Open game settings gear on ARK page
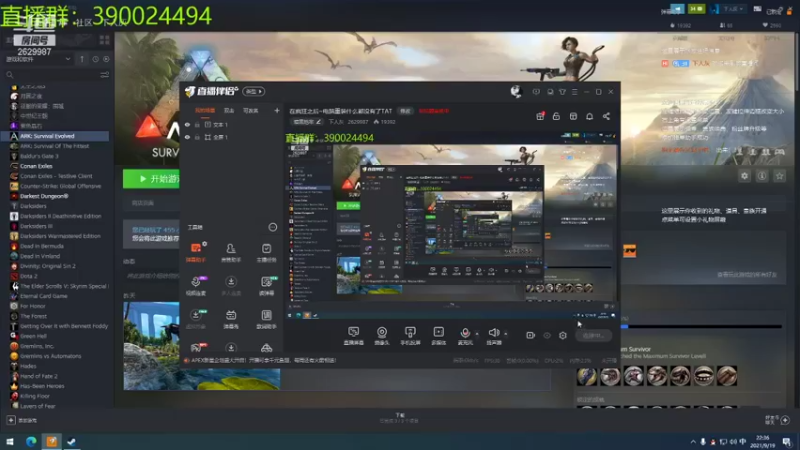The image size is (800, 450). click(x=744, y=176)
